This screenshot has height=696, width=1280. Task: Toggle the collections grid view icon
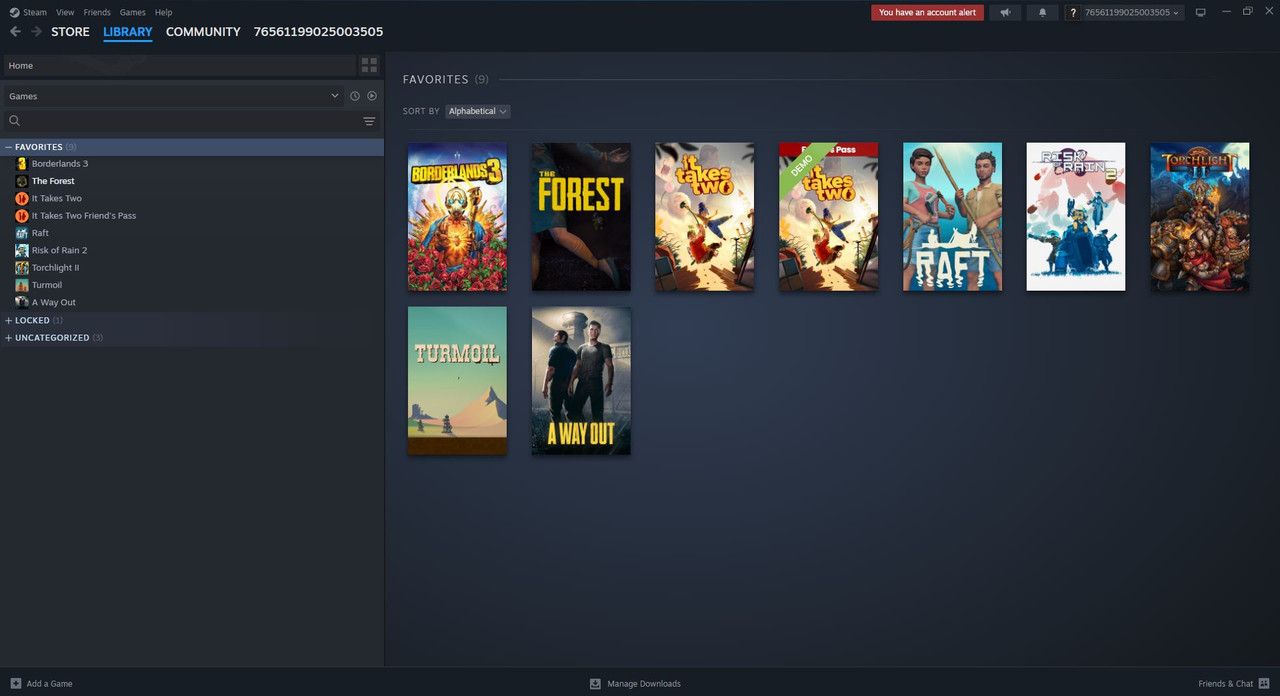(x=369, y=65)
